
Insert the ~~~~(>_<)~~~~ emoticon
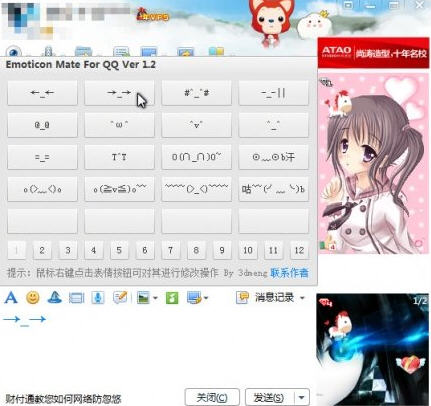coord(197,189)
